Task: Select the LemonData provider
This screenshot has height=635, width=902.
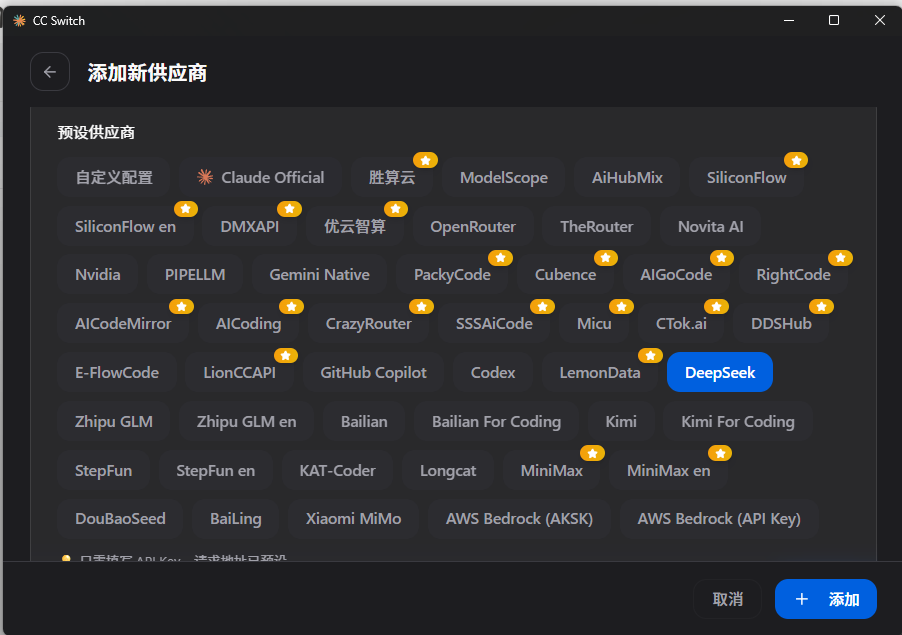Action: click(600, 372)
